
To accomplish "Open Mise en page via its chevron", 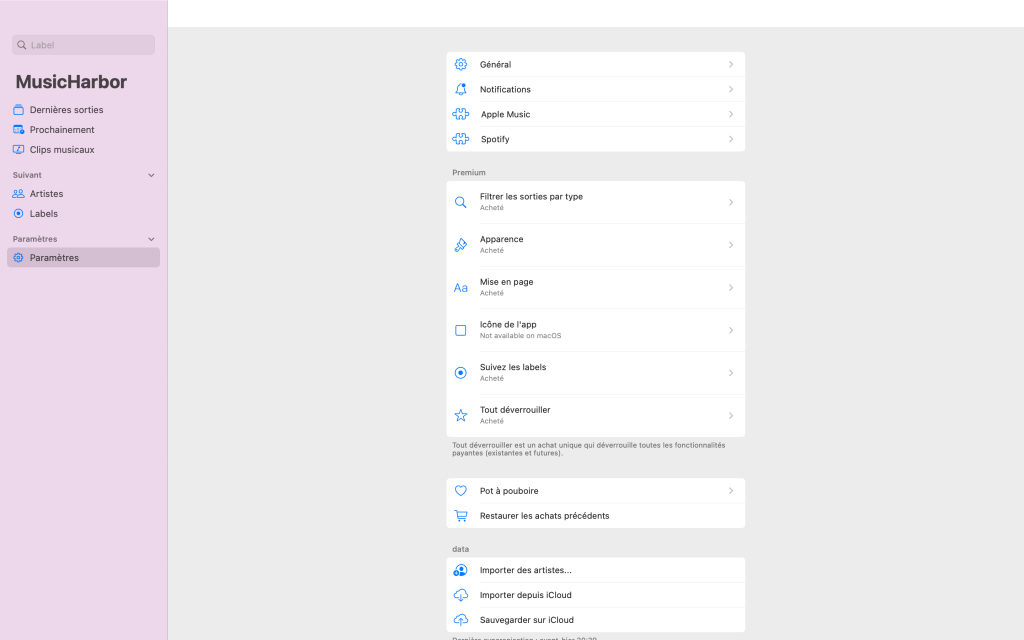I will point(731,288).
